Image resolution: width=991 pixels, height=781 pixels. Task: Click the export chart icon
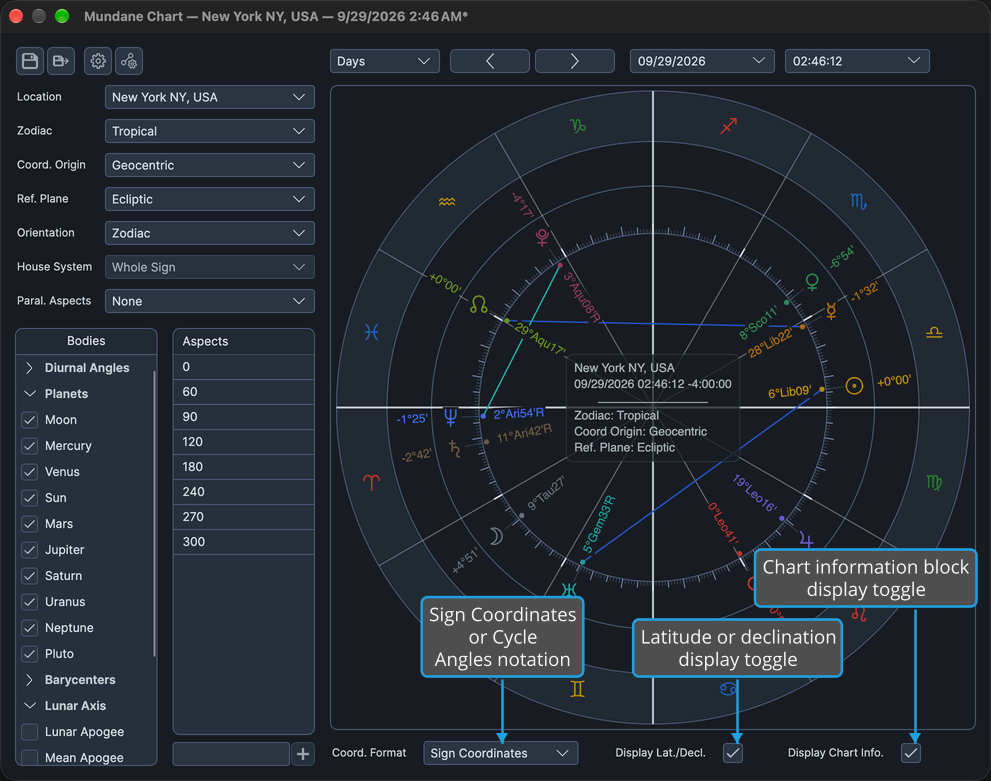click(61, 61)
